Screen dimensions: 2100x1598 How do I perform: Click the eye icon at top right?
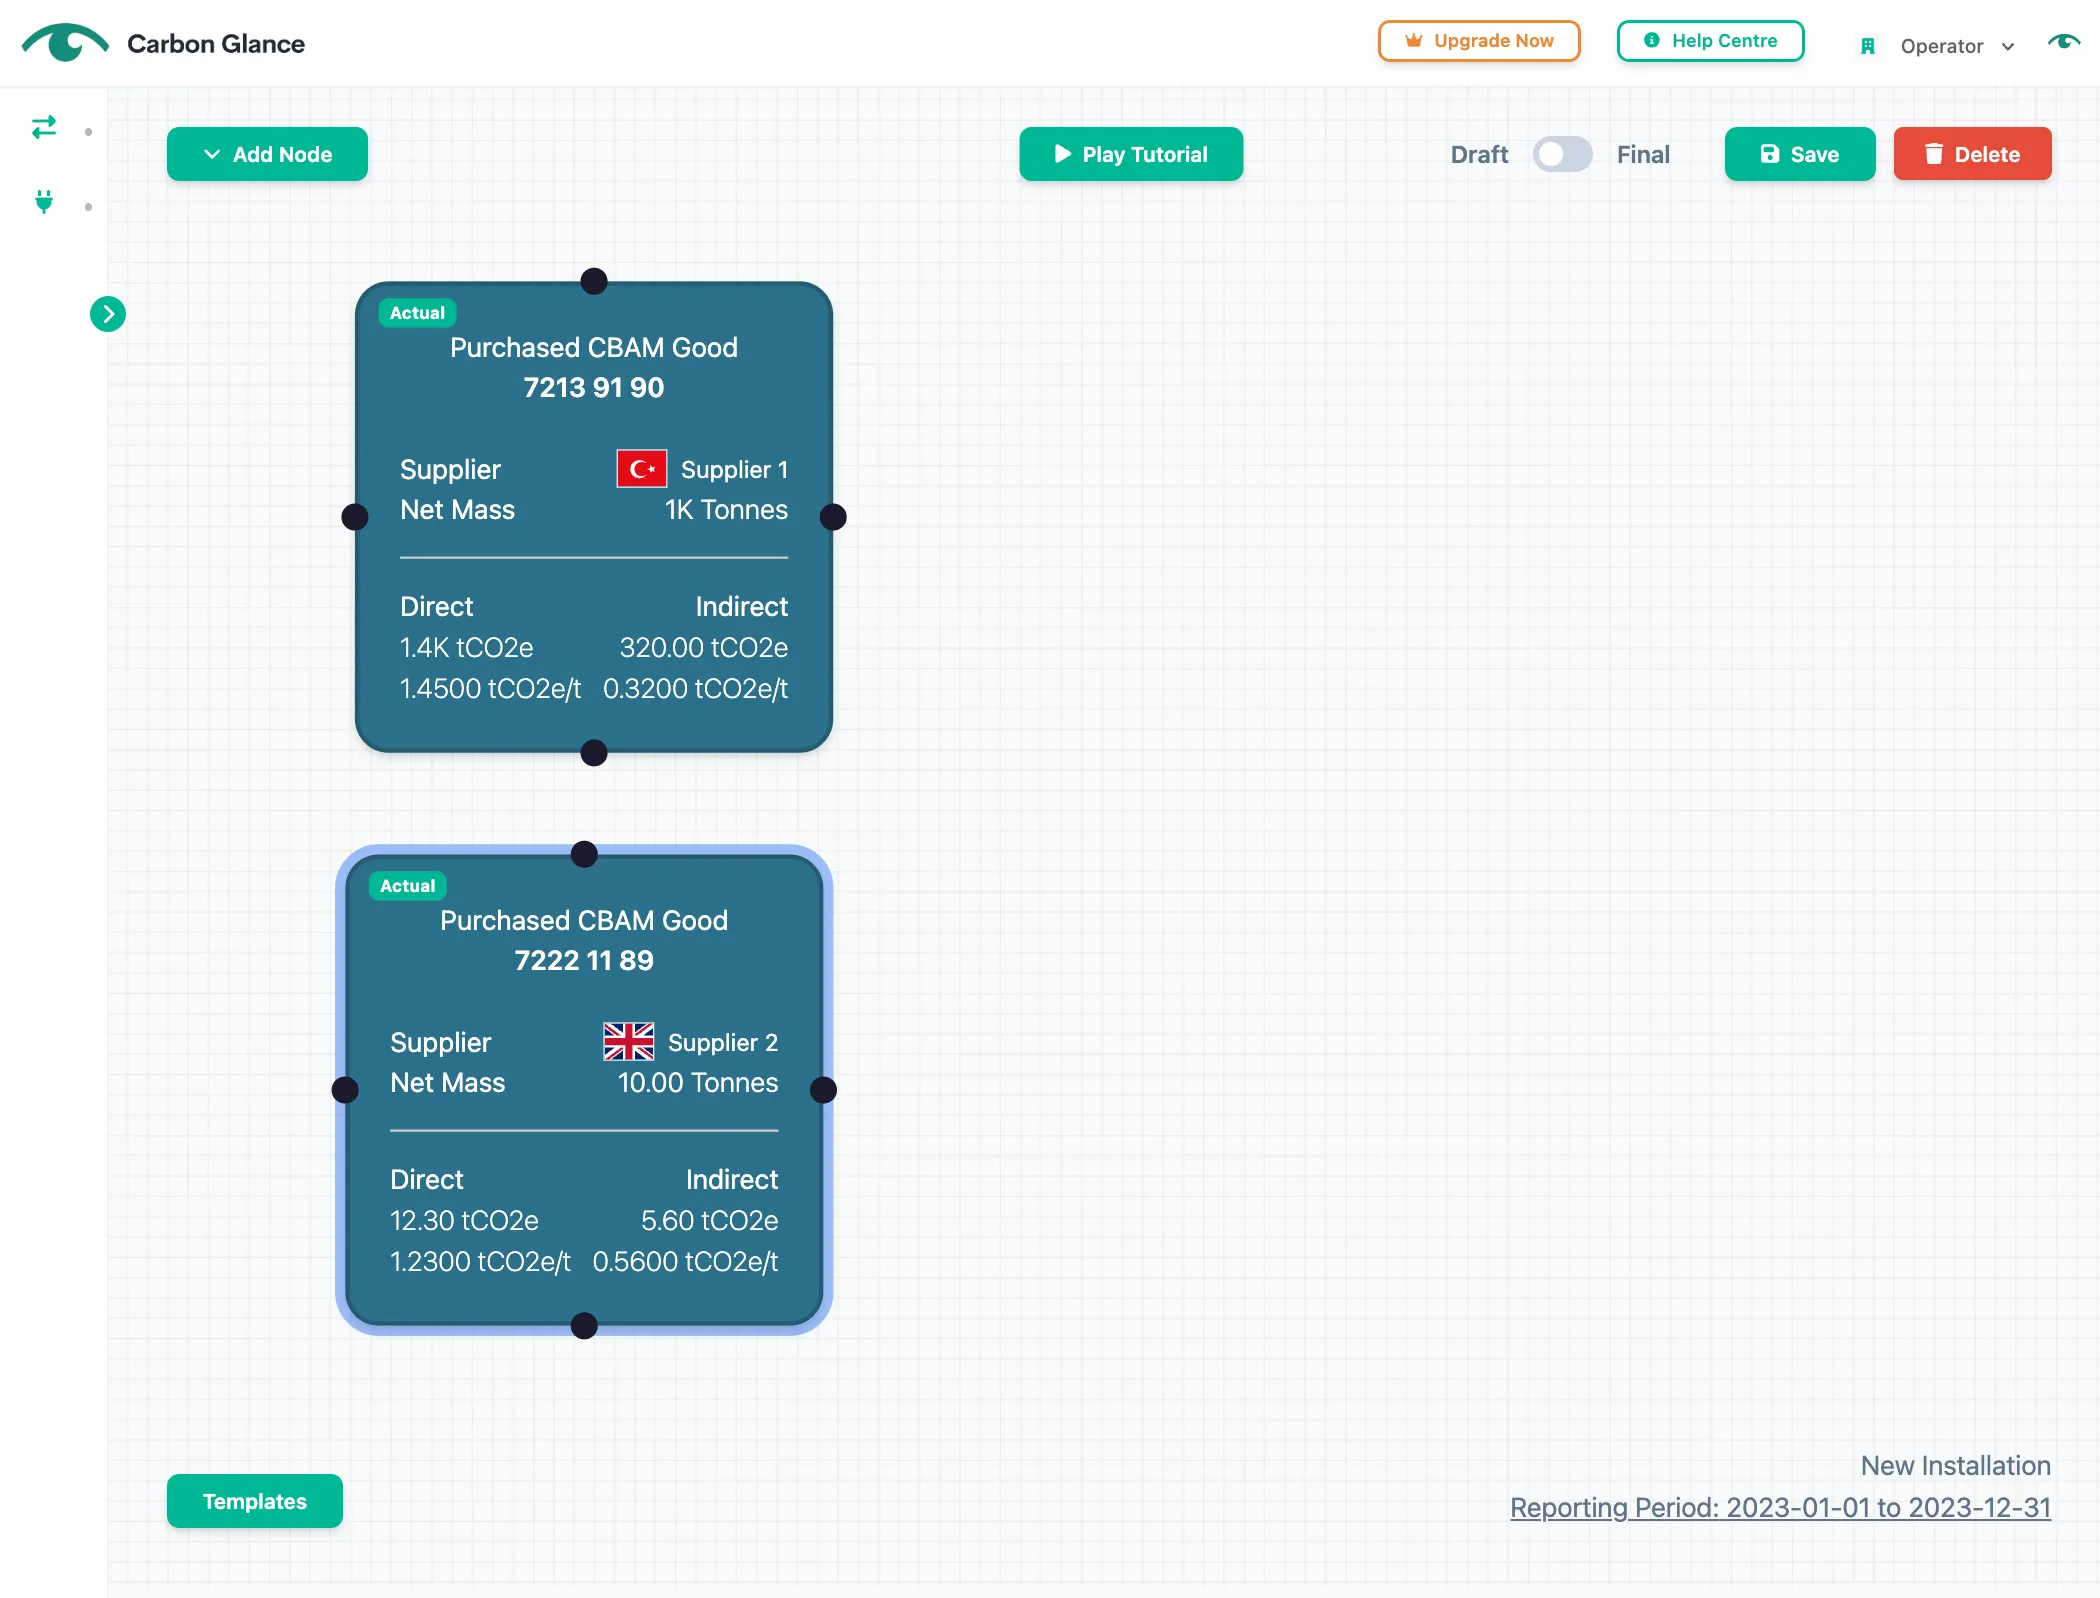(x=2064, y=42)
